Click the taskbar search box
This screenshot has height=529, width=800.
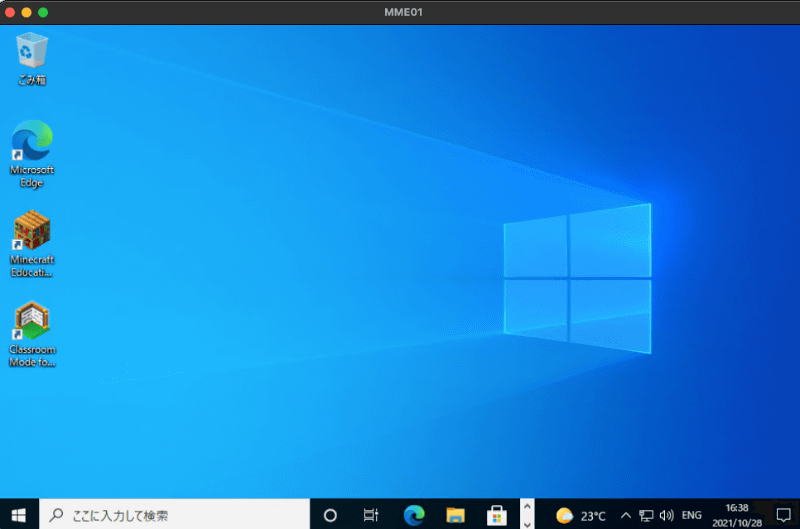[x=174, y=515]
